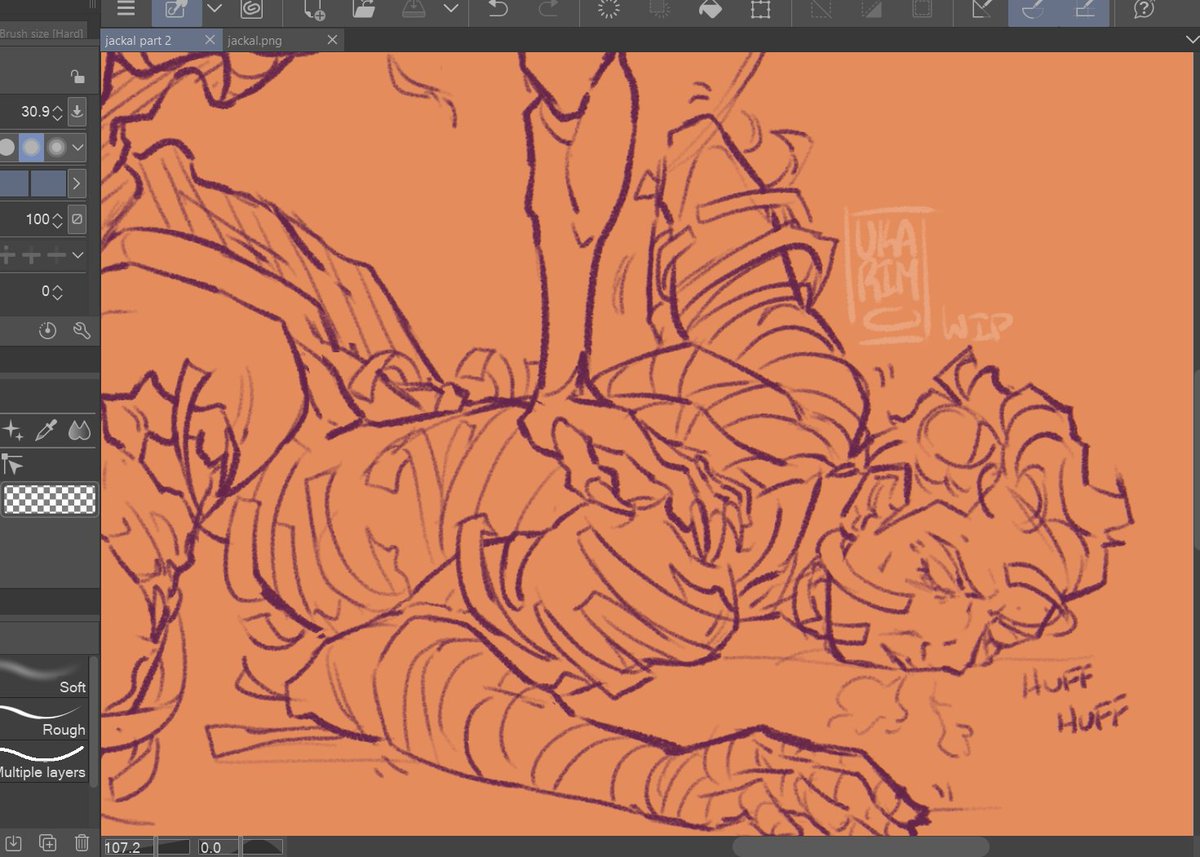
Task: Fill with the paint bucket icon
Action: point(709,10)
